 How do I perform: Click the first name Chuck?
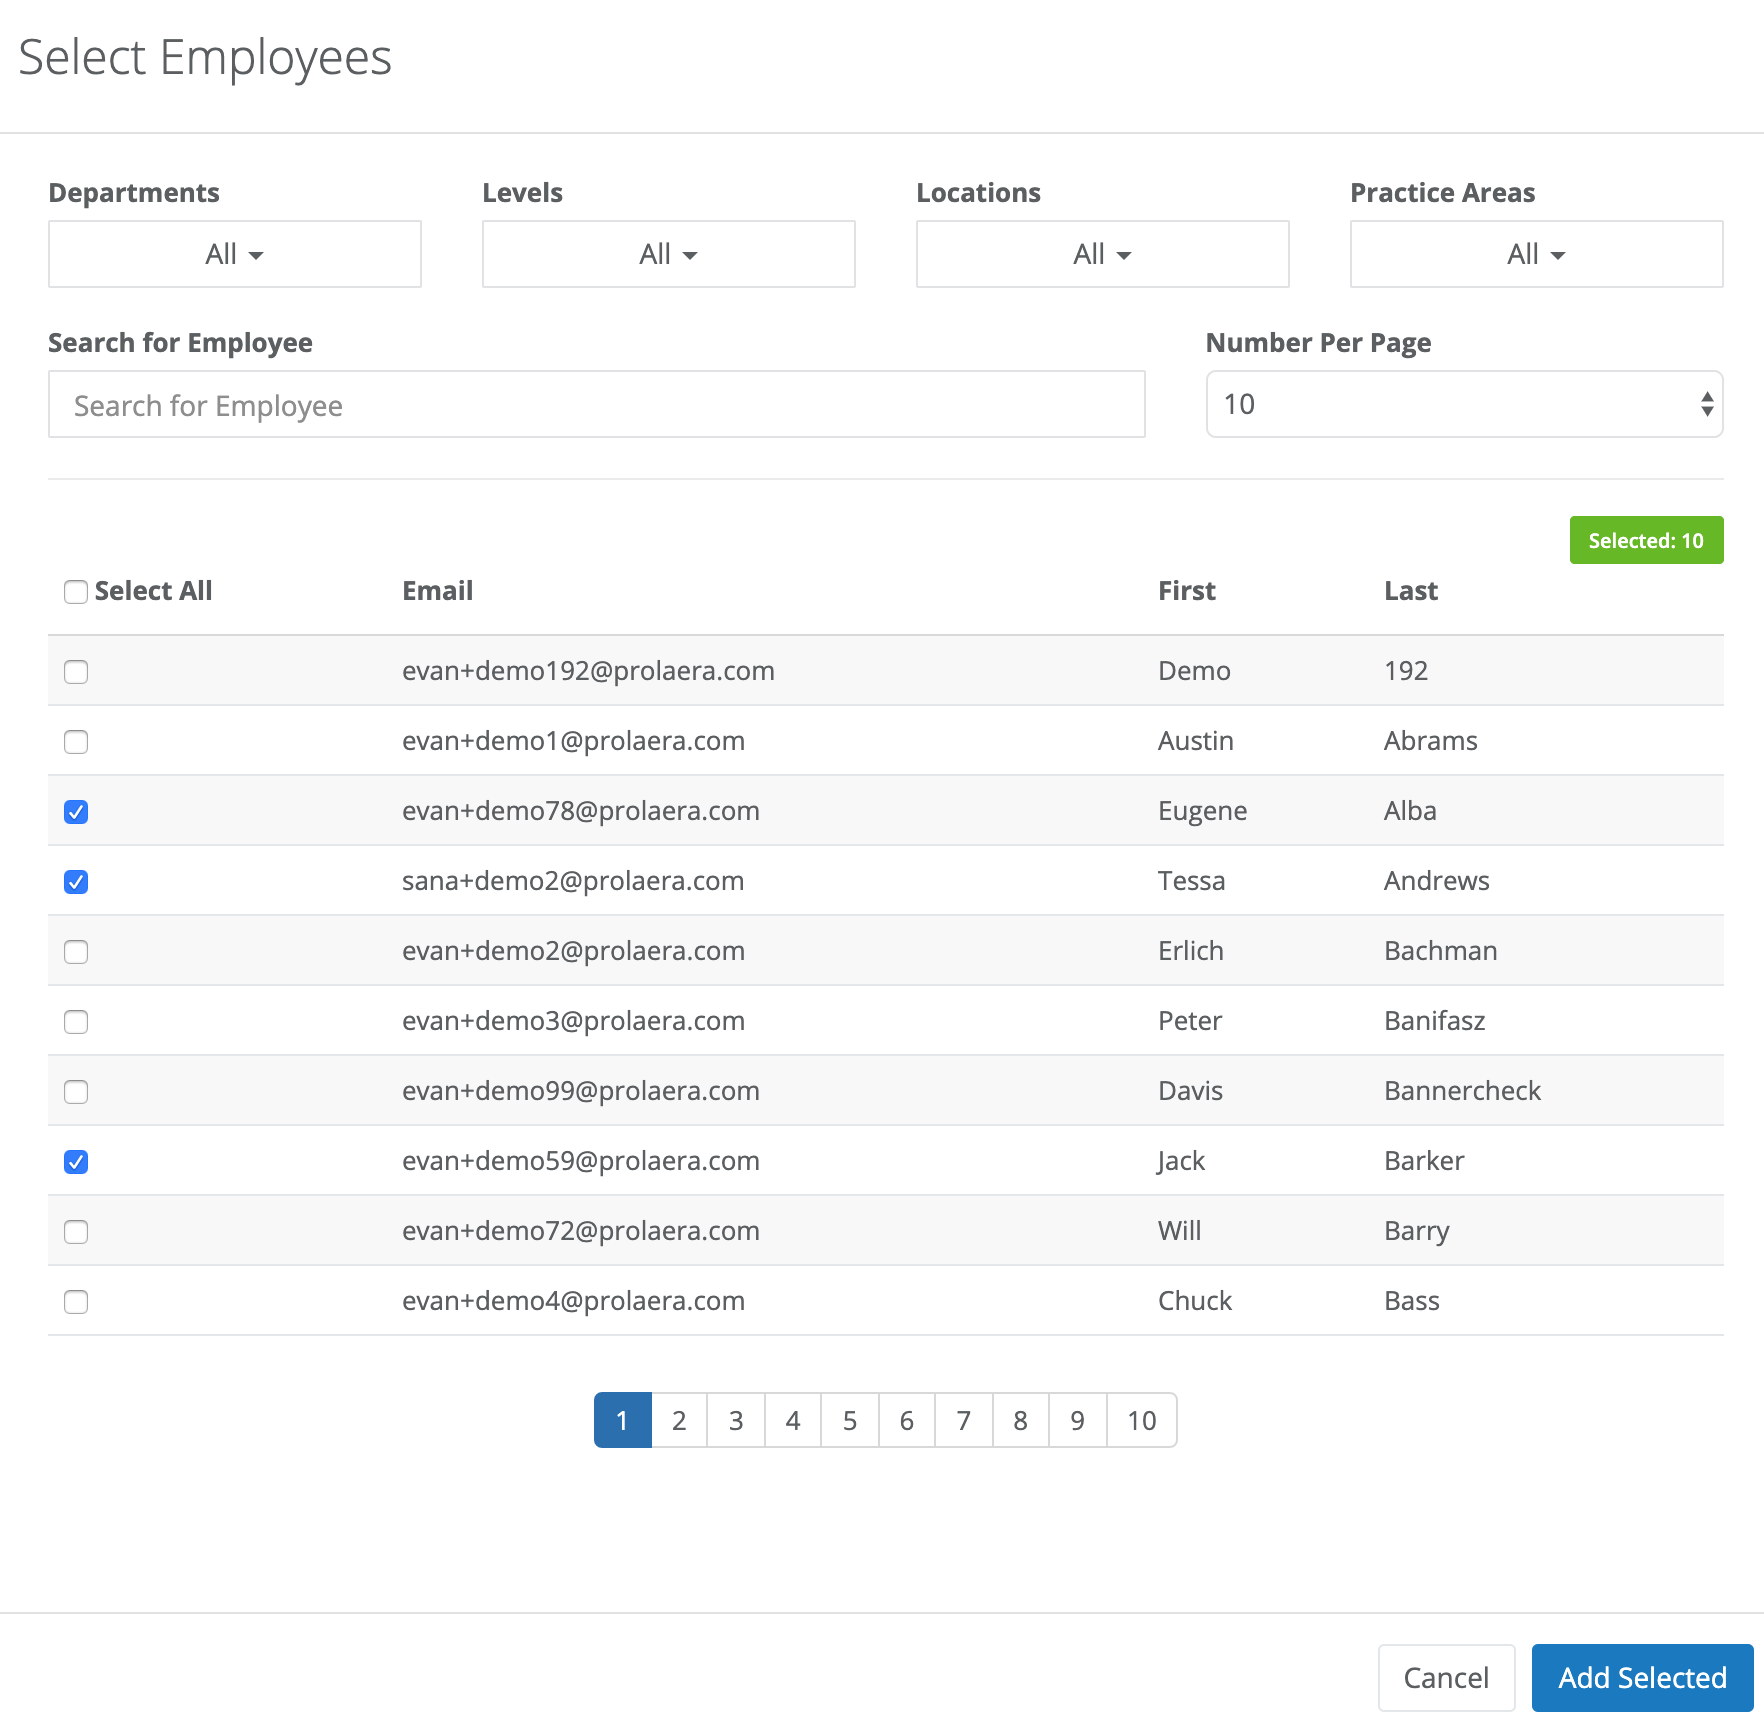(x=1195, y=1301)
